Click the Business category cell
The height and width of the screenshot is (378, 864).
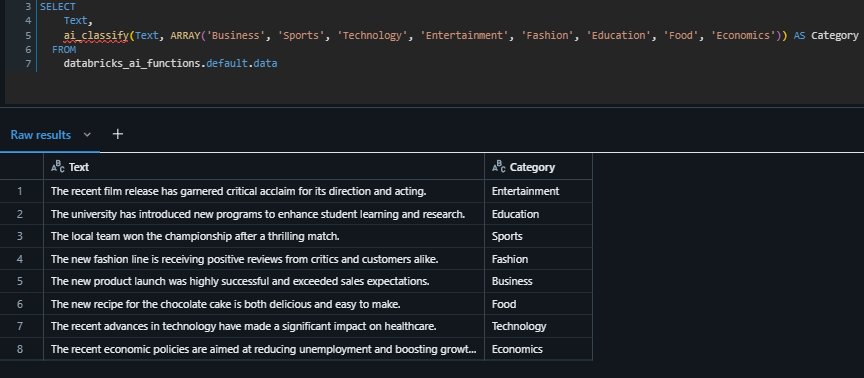click(x=538, y=282)
